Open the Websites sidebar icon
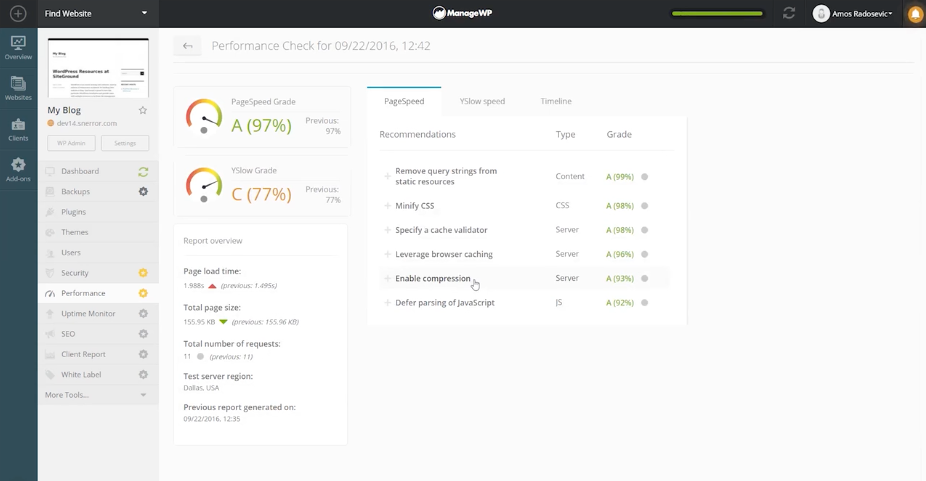The height and width of the screenshot is (481, 926). click(x=18, y=89)
